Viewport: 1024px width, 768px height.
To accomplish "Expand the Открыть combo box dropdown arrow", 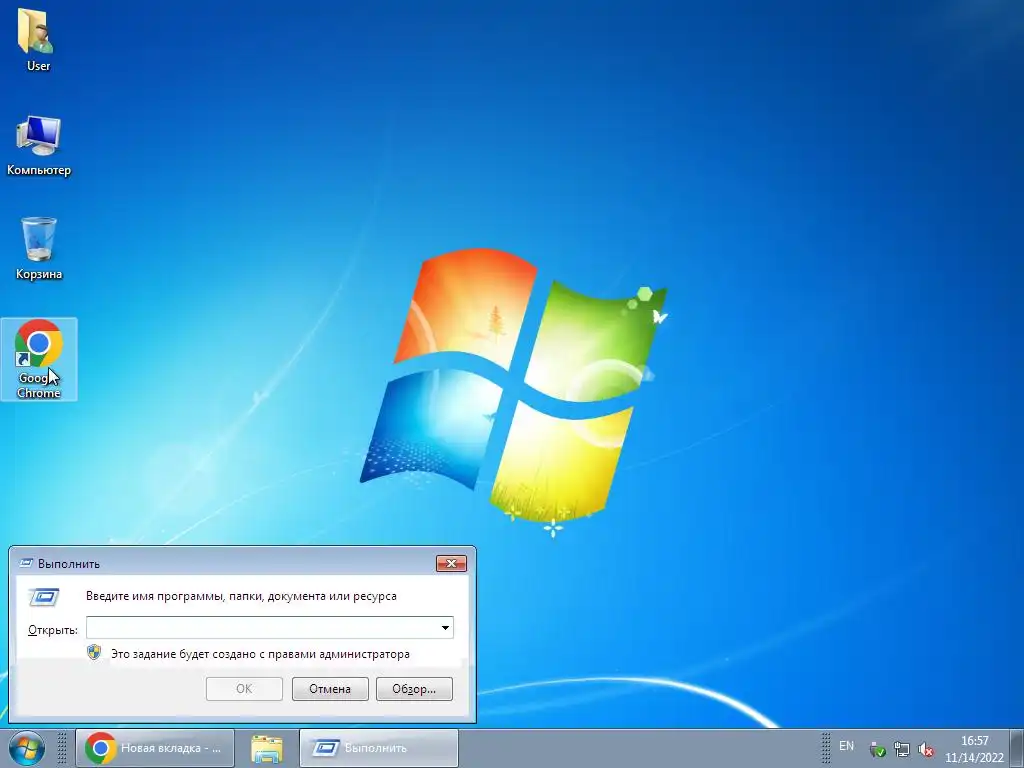I will point(445,628).
